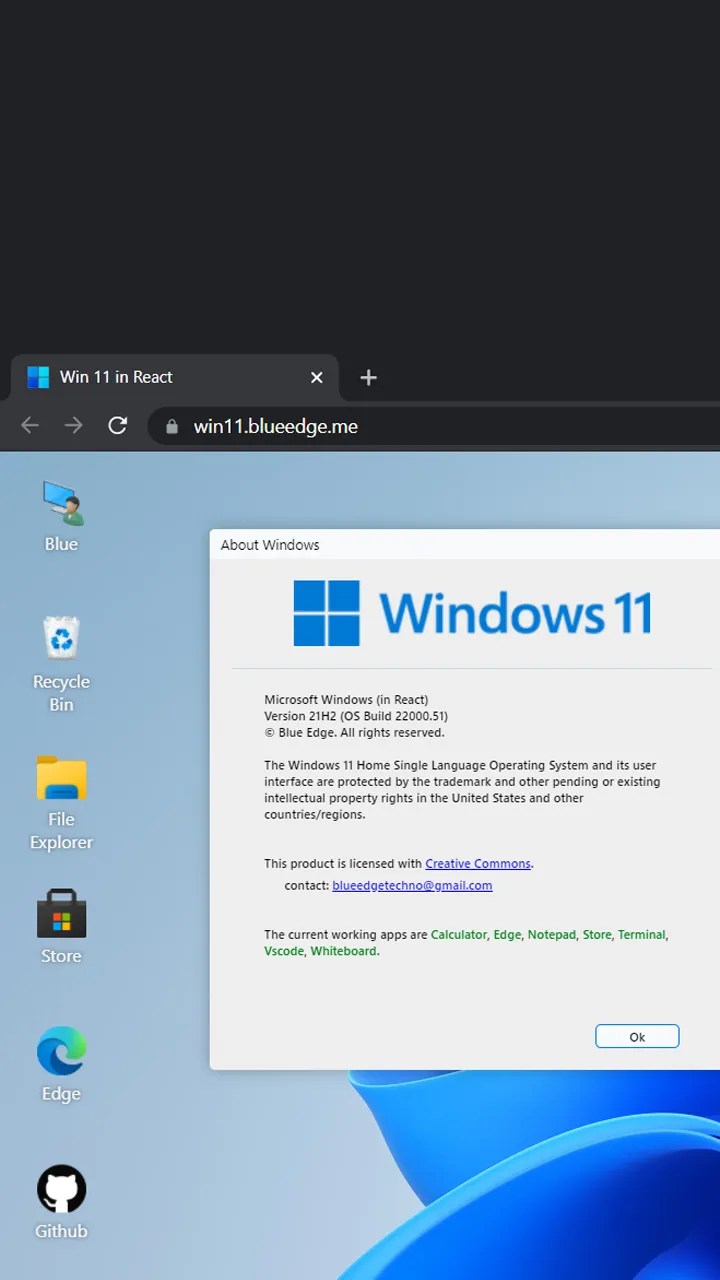Click the Blue Edge copyright line
720x1280 pixels.
tap(354, 733)
